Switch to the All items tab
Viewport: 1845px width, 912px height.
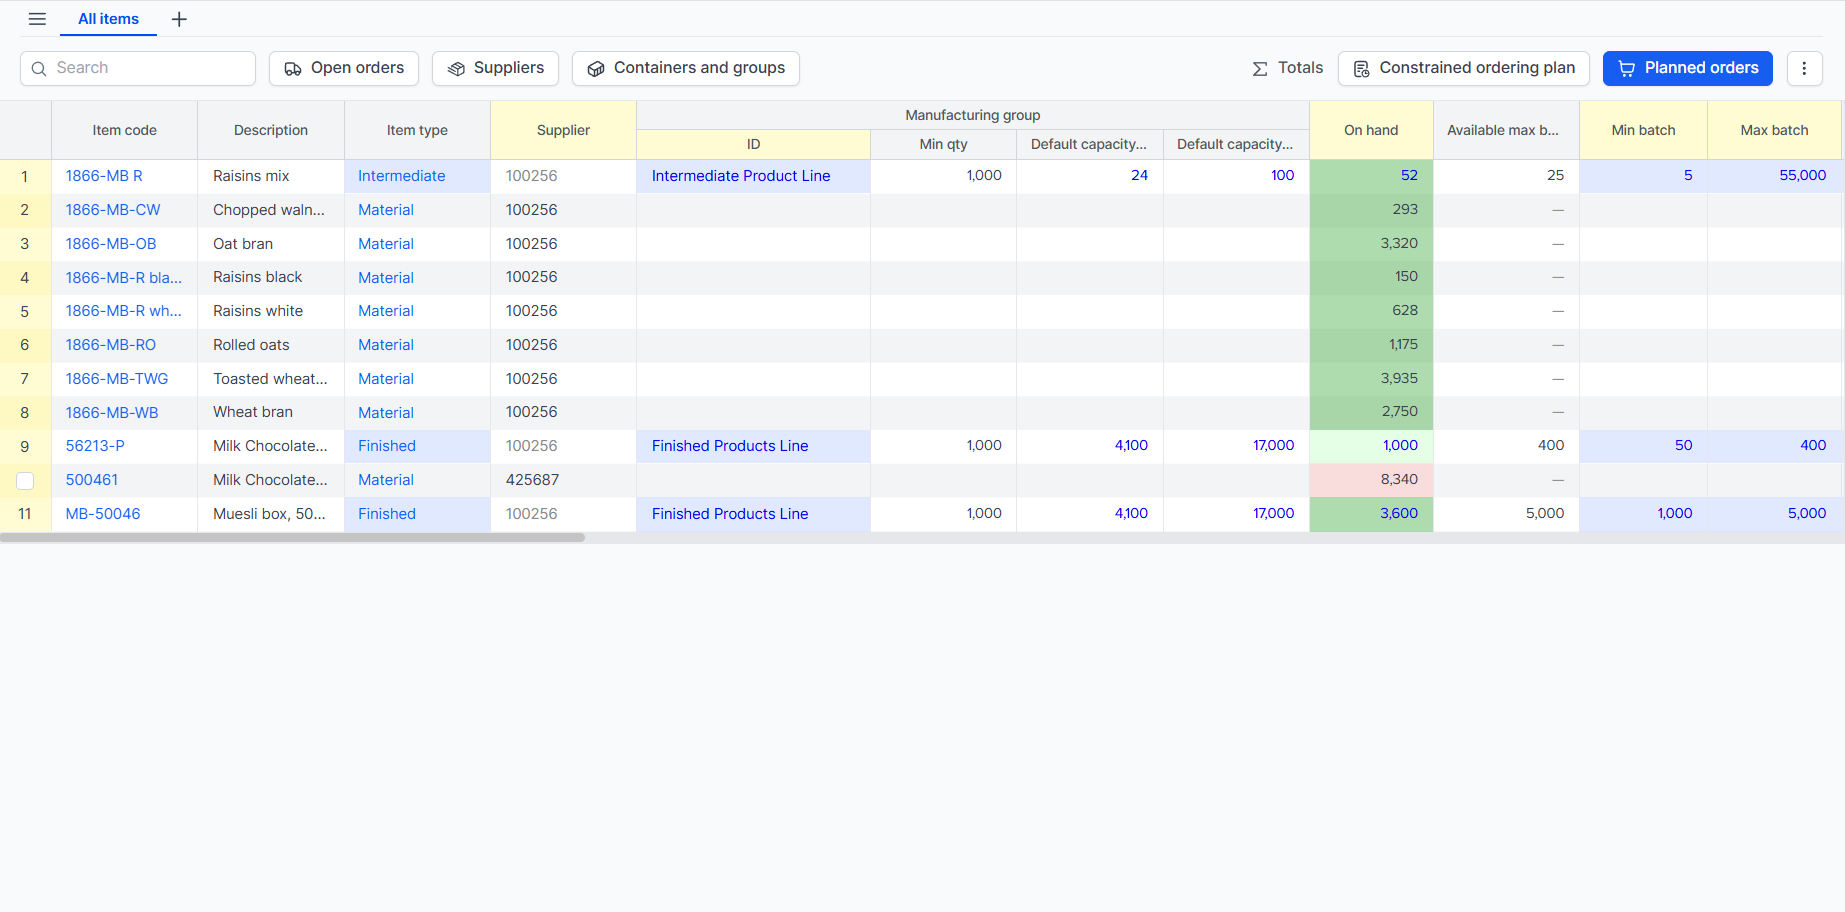tap(108, 19)
